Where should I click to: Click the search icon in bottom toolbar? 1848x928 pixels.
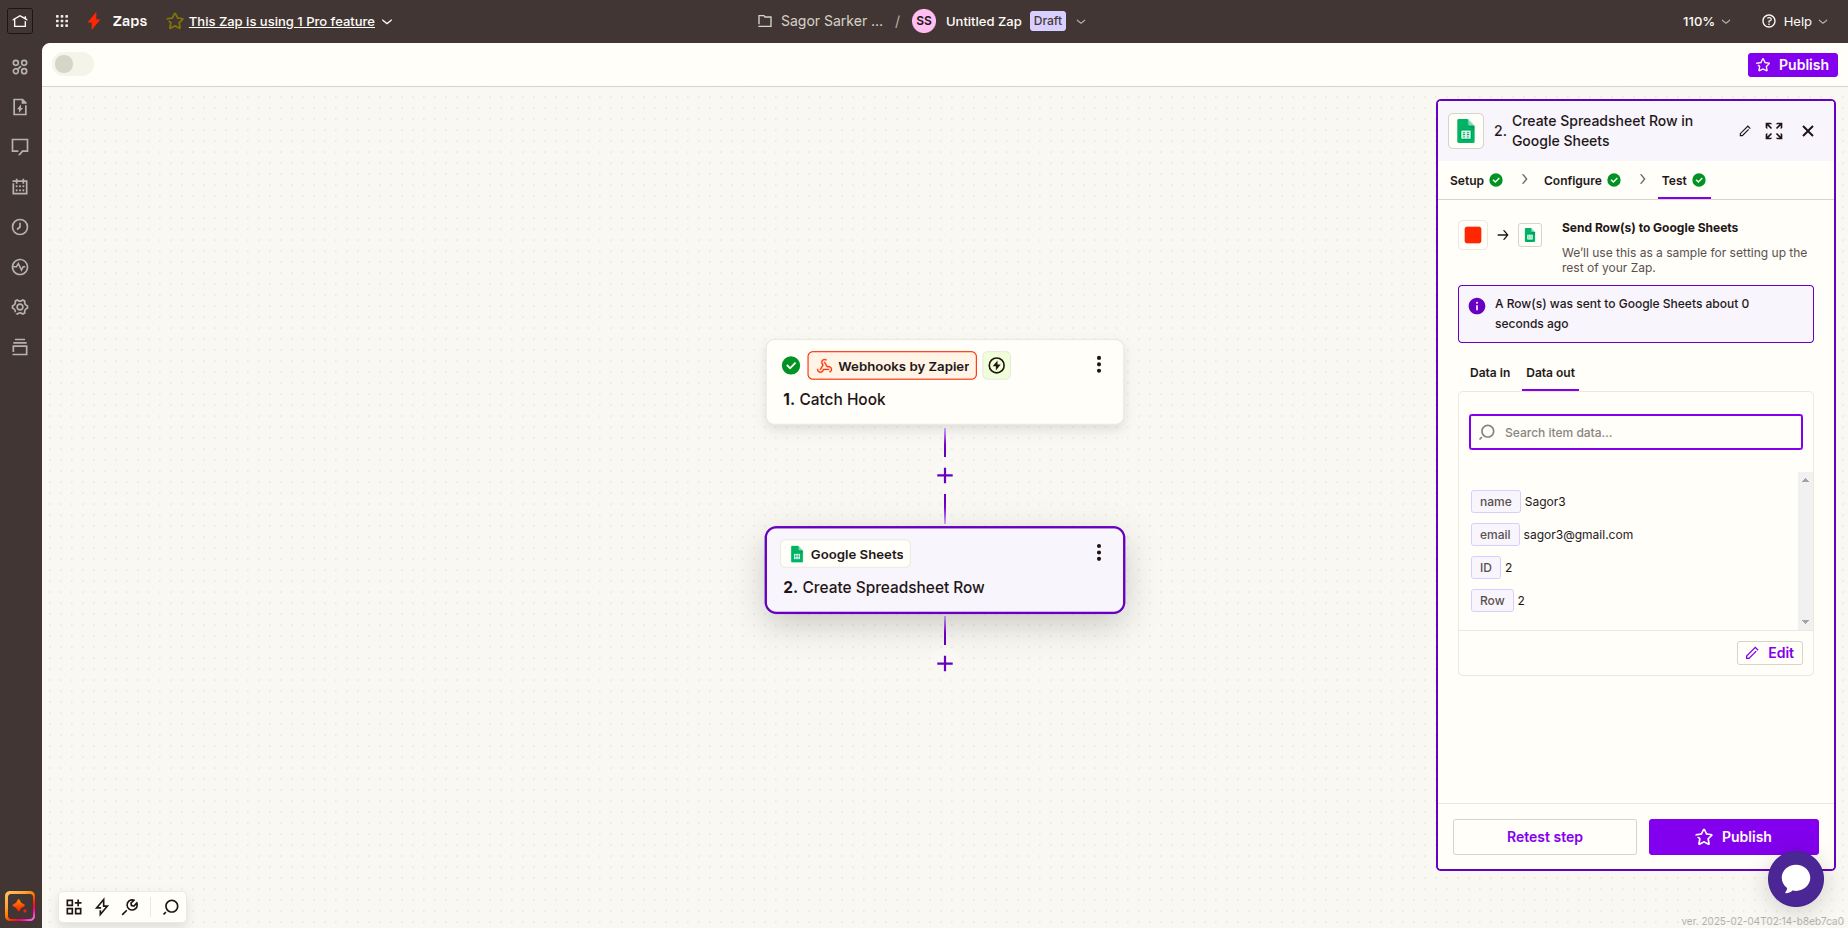[171, 907]
